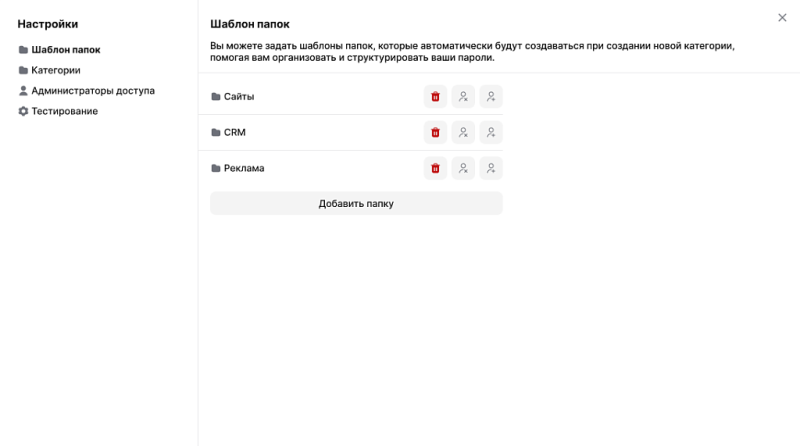Click the gear icon beside Тестирование
Image resolution: width=800 pixels, height=446 pixels.
click(x=23, y=112)
